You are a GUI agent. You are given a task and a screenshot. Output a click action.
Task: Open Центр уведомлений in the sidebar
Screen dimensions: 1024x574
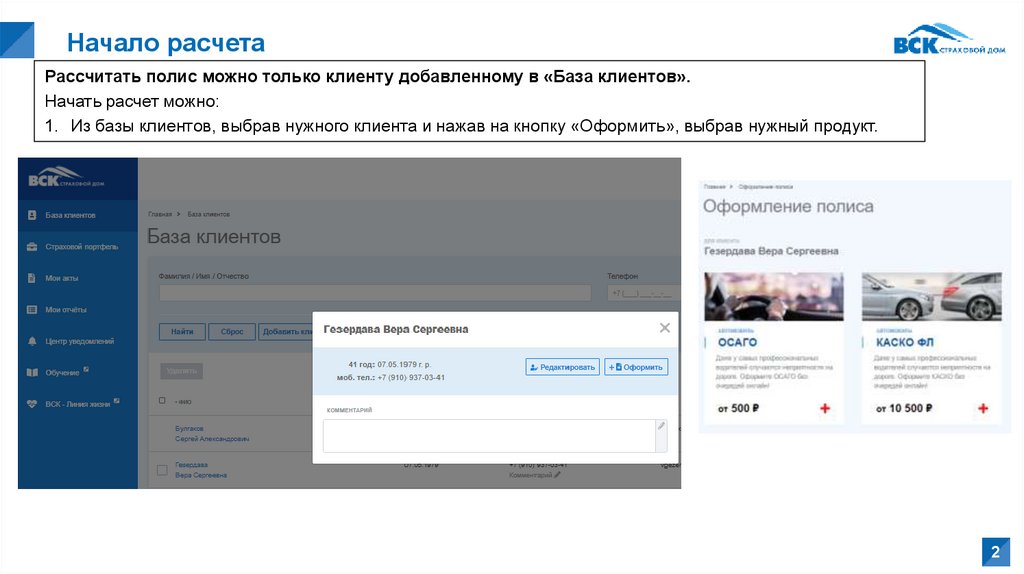pos(79,342)
